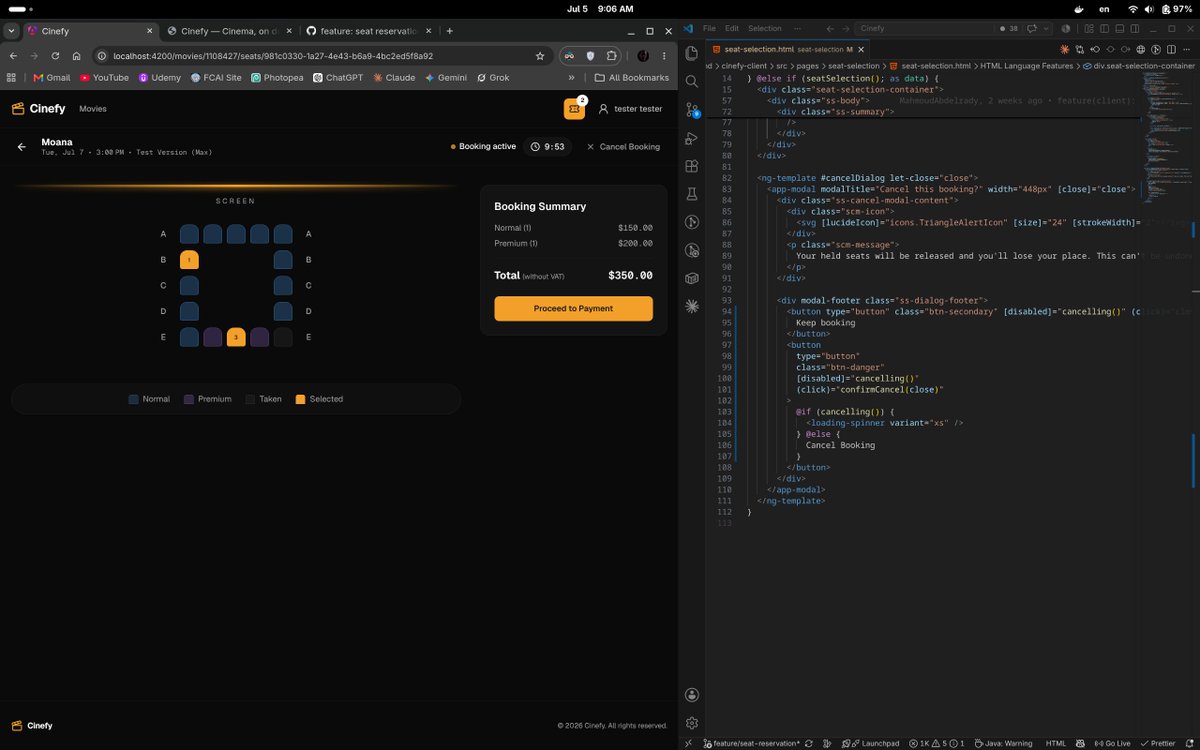Open VS Code Manage gear icon

click(691, 723)
